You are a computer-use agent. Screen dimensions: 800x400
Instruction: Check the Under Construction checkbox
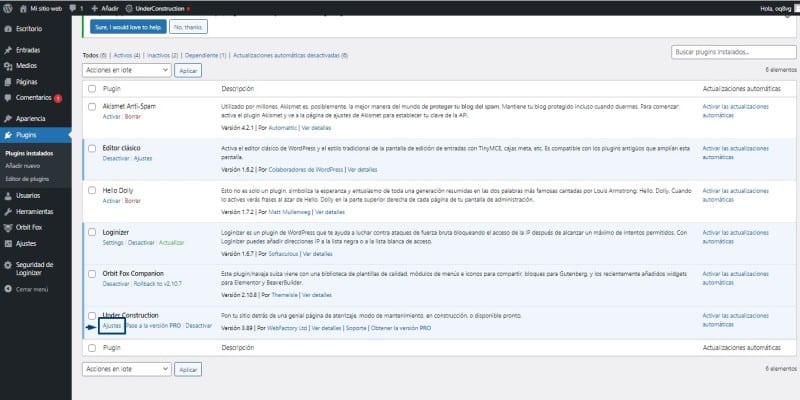[x=92, y=316]
